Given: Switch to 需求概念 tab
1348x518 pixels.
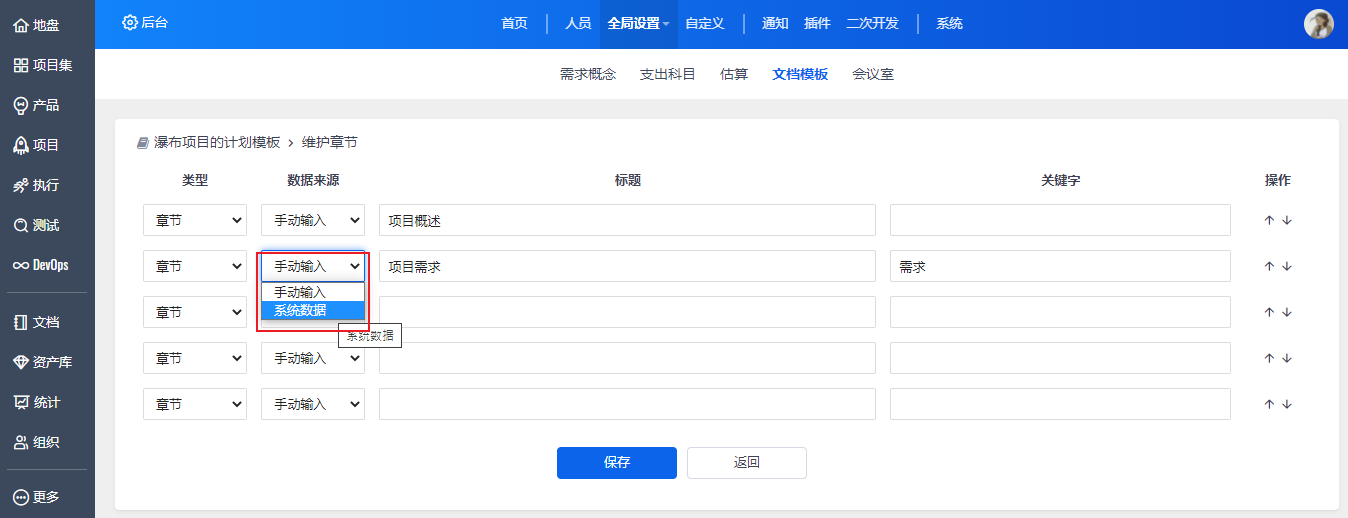Looking at the screenshot, I should point(588,74).
